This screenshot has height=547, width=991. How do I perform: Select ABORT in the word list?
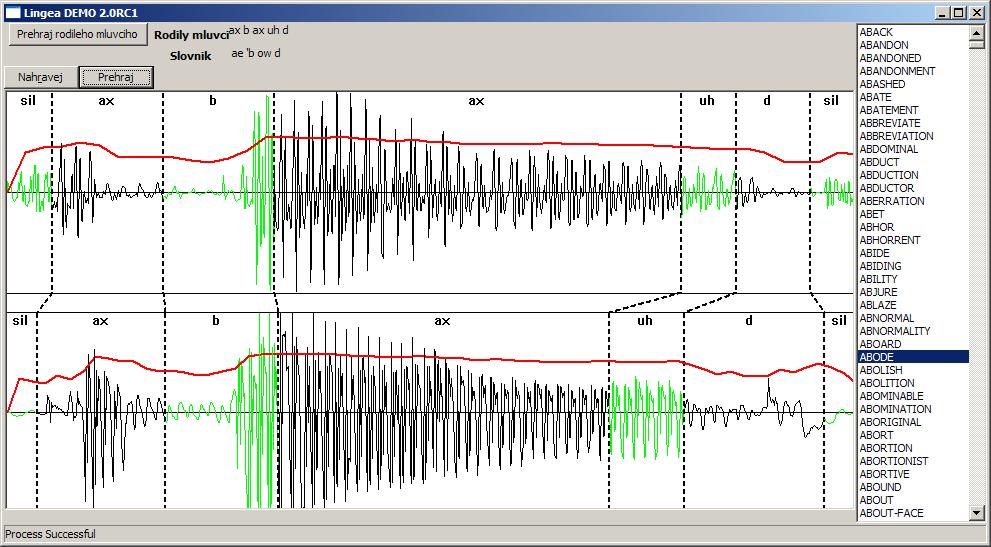[913, 435]
